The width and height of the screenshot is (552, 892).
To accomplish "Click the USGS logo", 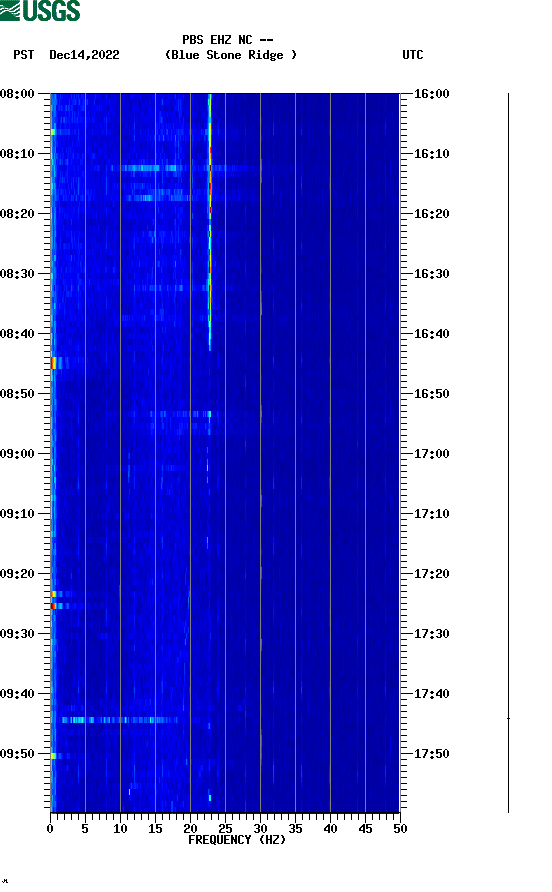I will (x=40, y=10).
